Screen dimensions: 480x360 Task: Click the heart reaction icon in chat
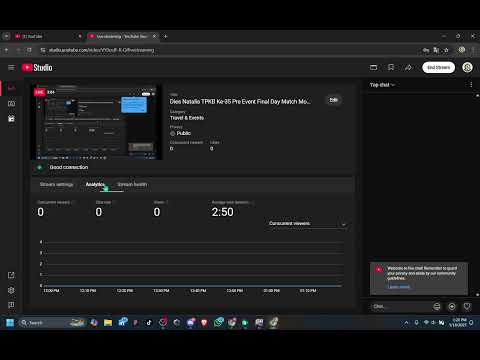(467, 306)
